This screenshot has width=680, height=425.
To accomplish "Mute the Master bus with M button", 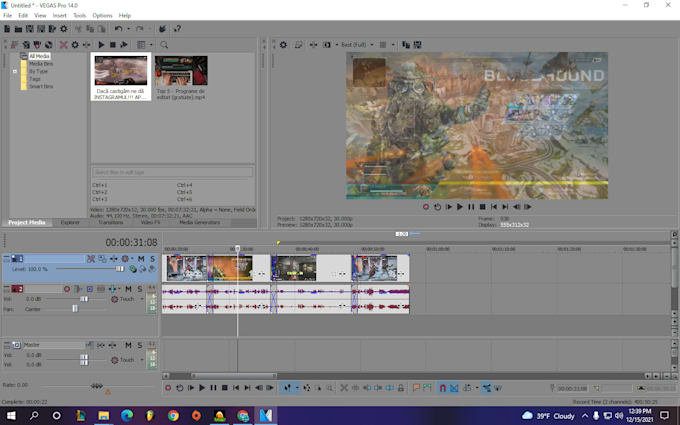I will coord(128,345).
